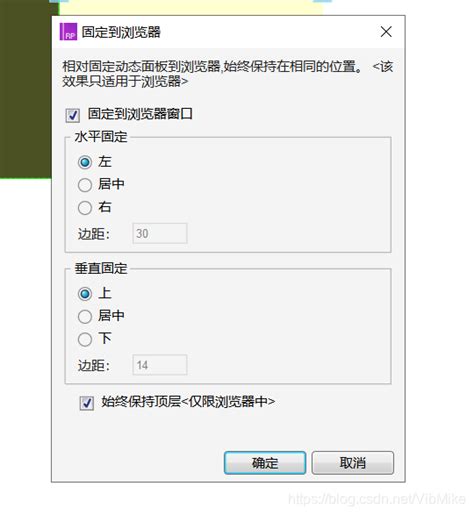The height and width of the screenshot is (515, 474).
Task: Select 下 under 垂直固定
Action: [x=85, y=339]
